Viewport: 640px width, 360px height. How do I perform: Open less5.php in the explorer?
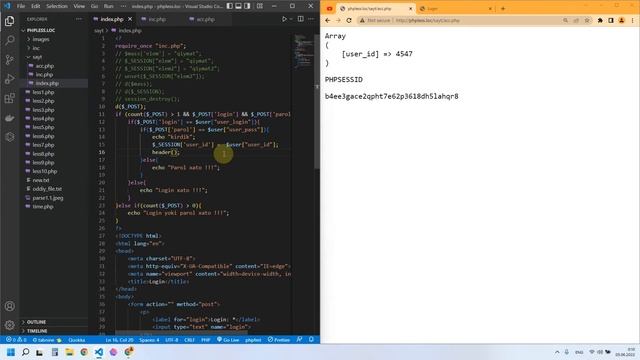pos(43,127)
